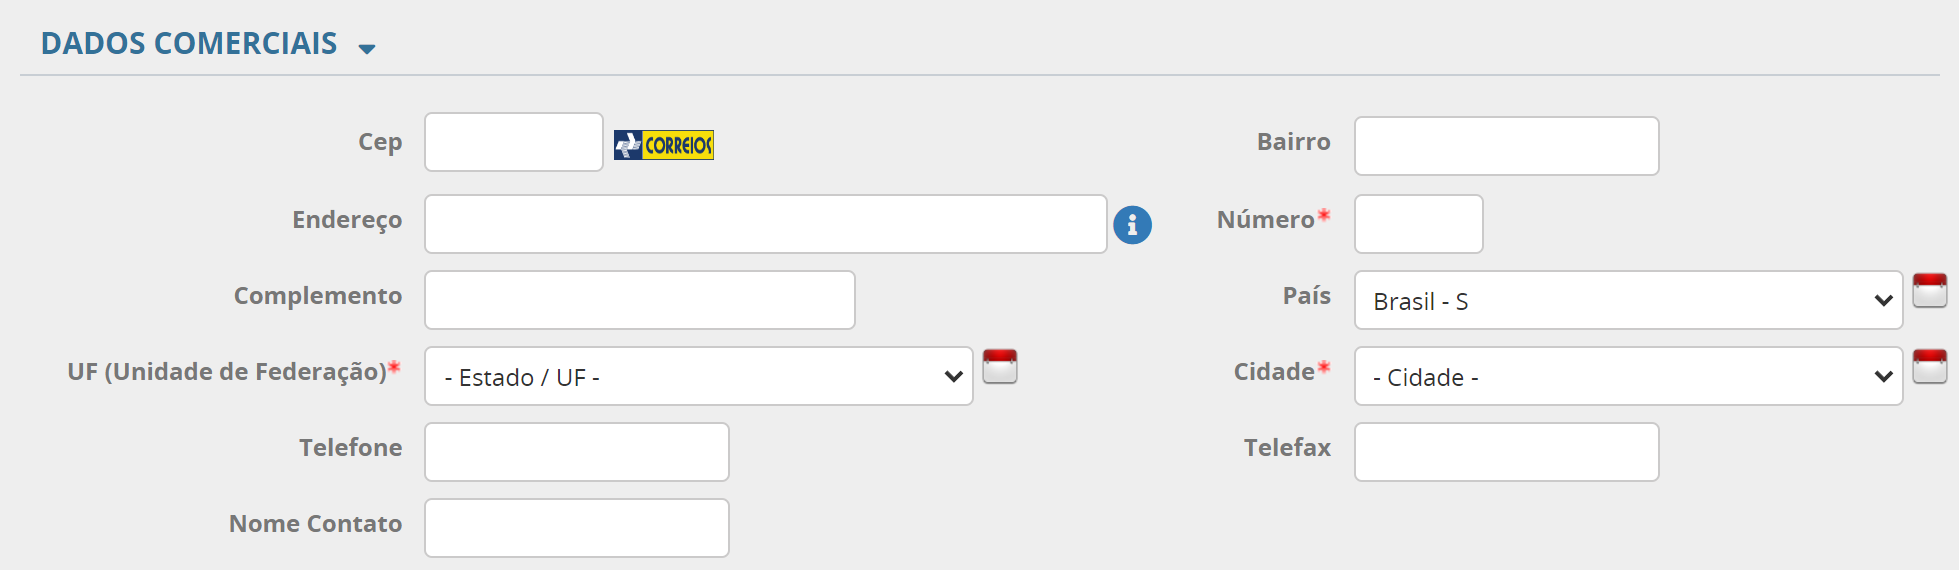Viewport: 1959px width, 570px height.
Task: Click into the Telefone field
Action: click(576, 452)
